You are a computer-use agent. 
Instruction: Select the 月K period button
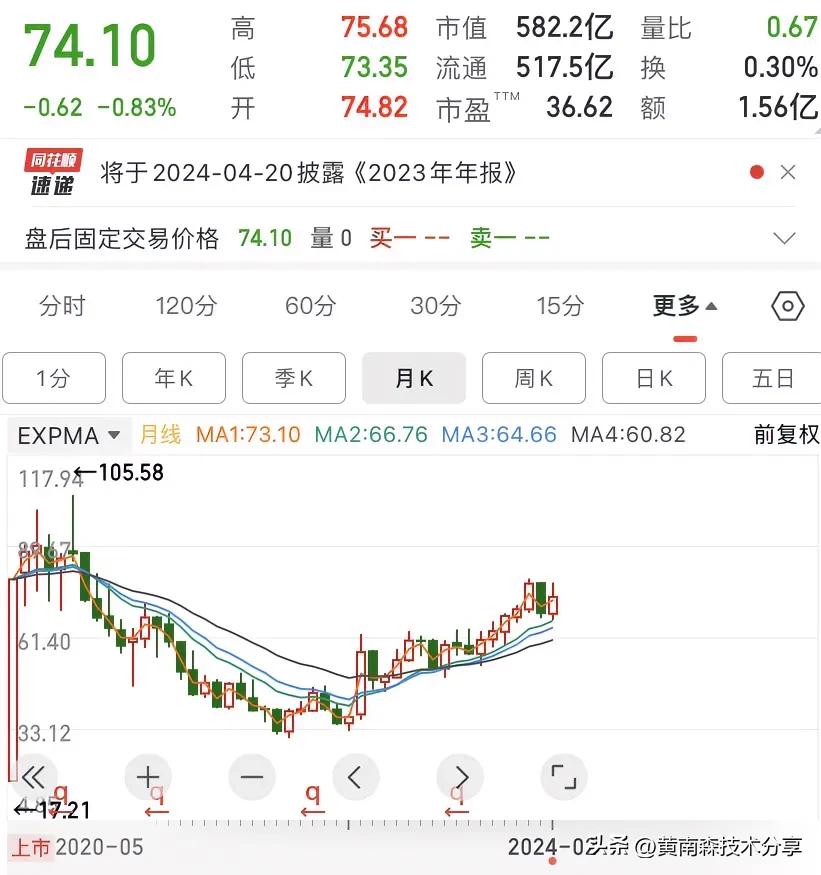pos(414,378)
